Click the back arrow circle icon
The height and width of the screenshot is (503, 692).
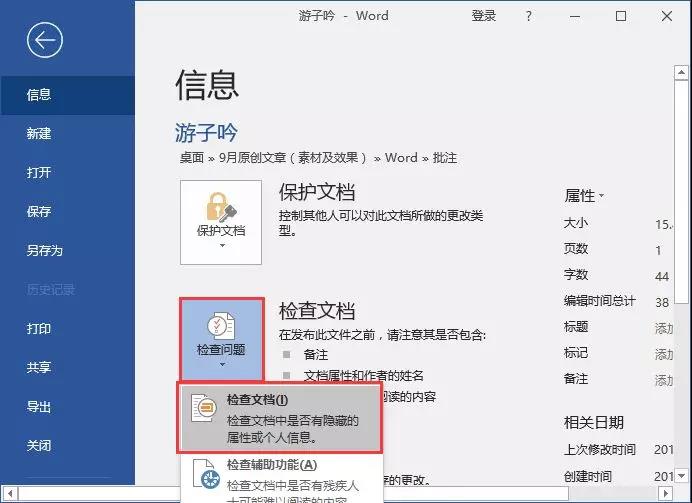46,40
